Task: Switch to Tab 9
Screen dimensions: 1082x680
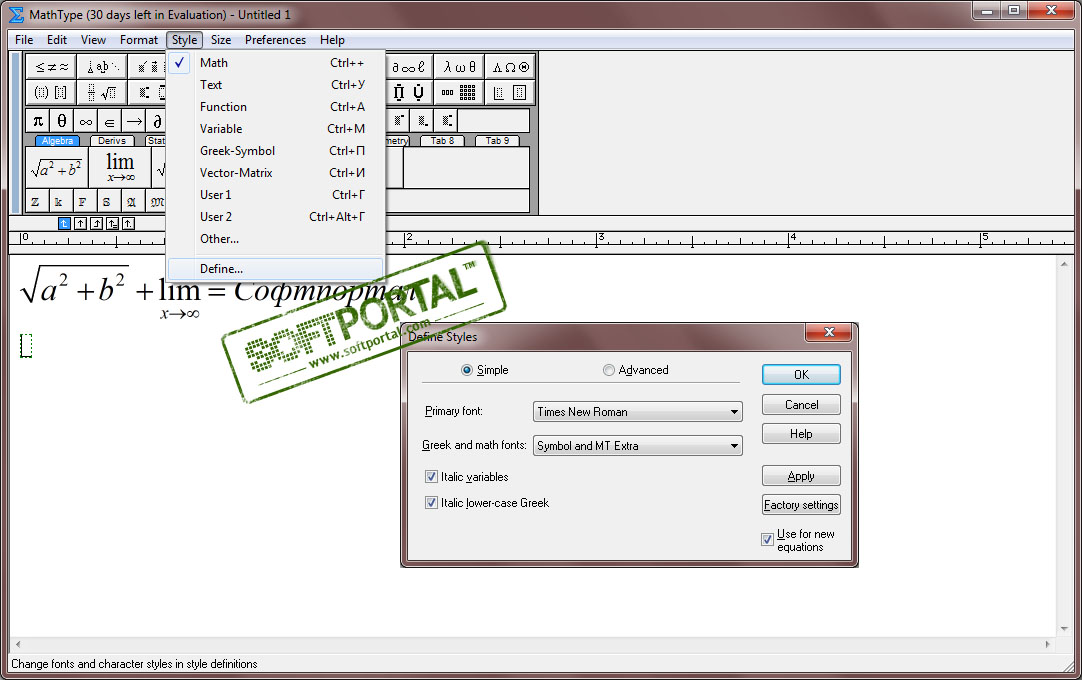Action: coord(498,141)
